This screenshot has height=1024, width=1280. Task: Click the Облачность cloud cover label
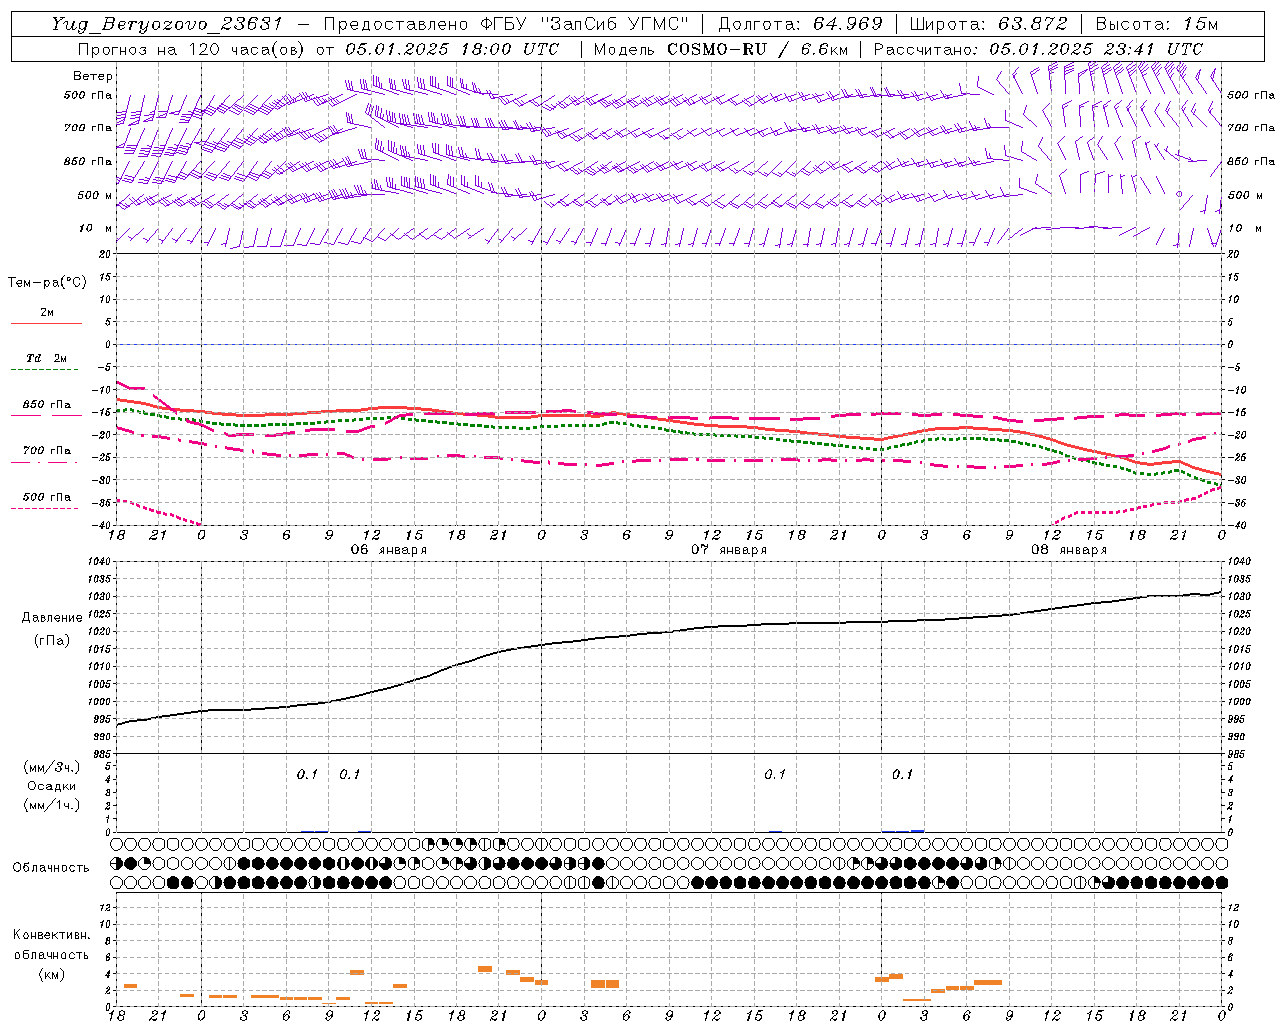point(51,868)
